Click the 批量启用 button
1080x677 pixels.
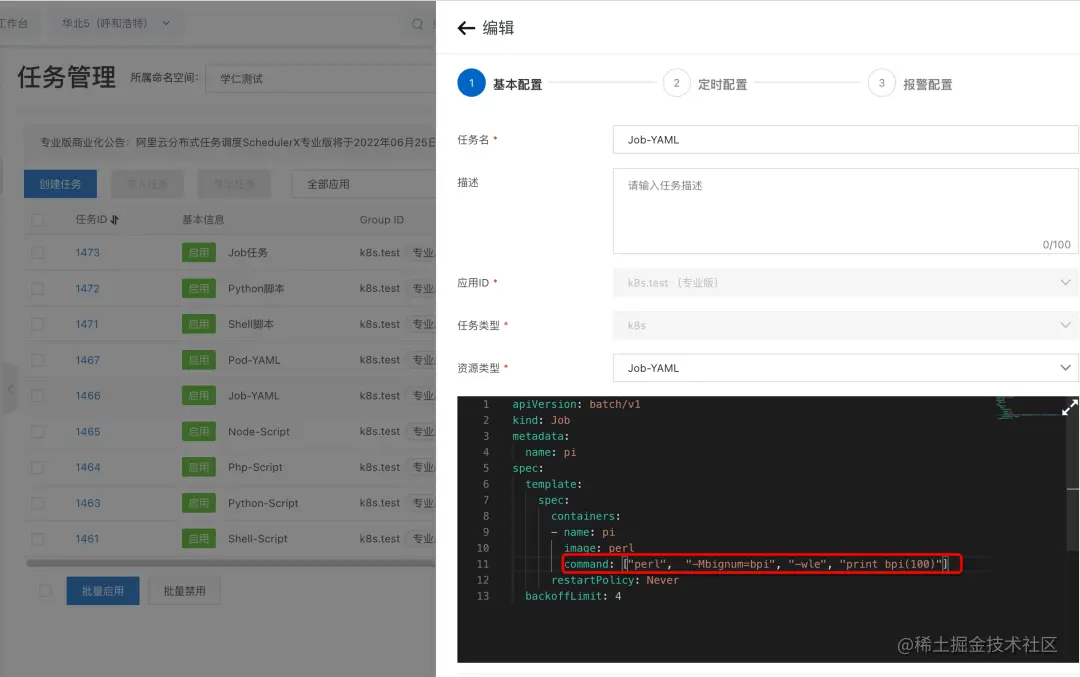point(103,591)
